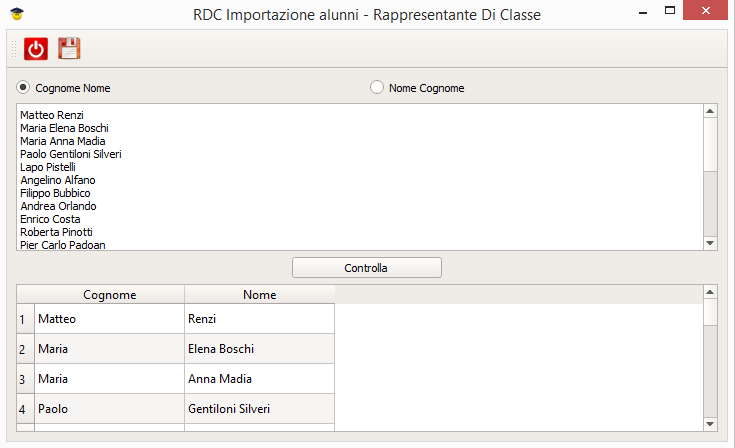Click the graduation cap app icon
The width and height of the screenshot is (735, 448).
coord(17,14)
